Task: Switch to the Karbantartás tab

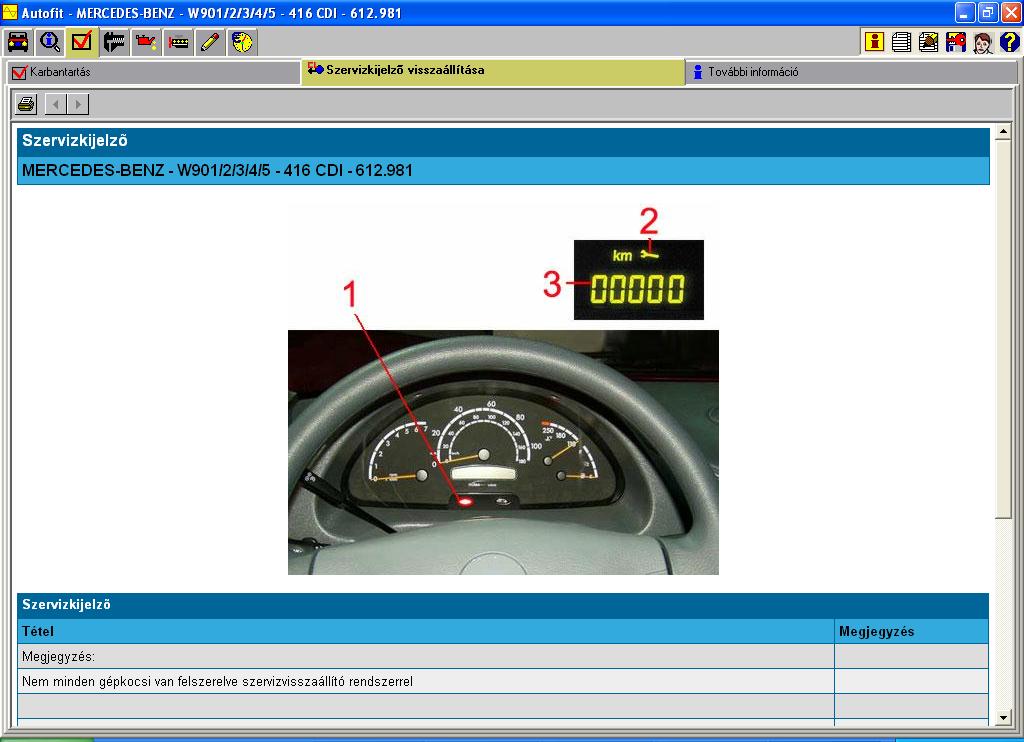Action: click(153, 72)
